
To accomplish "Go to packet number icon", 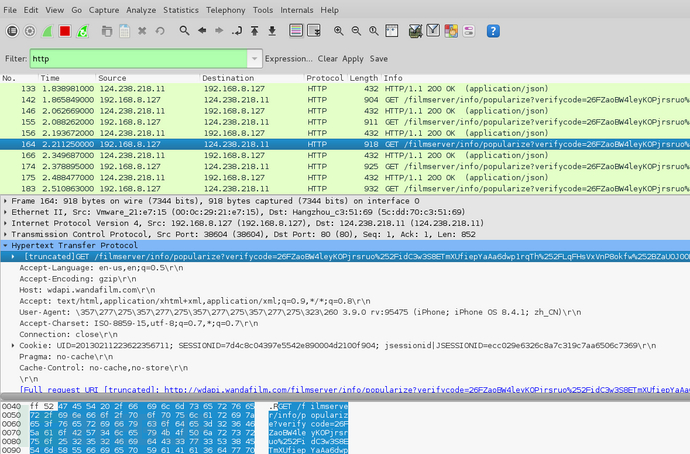I will 237,31.
